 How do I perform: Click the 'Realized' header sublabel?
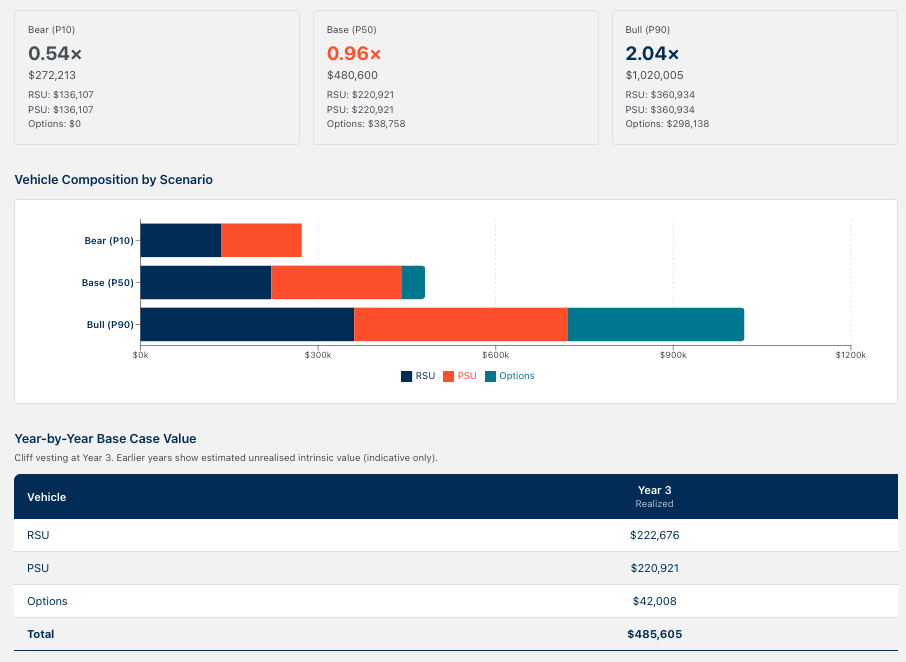tap(654, 504)
